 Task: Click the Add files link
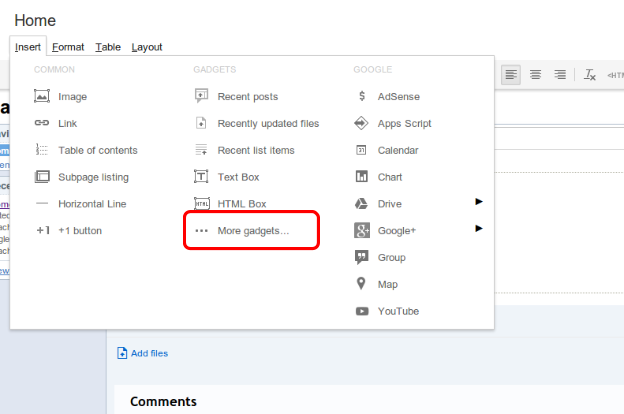[149, 353]
